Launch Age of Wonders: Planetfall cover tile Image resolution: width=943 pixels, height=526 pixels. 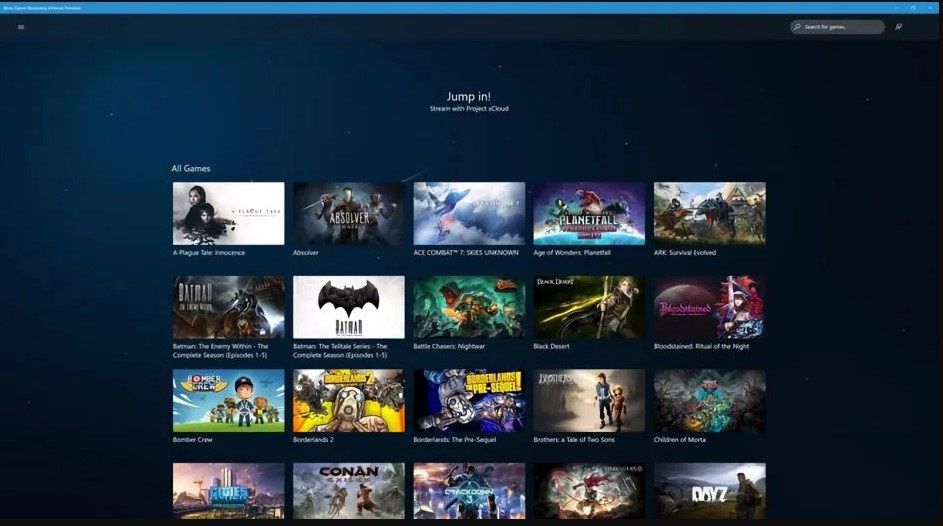point(589,213)
